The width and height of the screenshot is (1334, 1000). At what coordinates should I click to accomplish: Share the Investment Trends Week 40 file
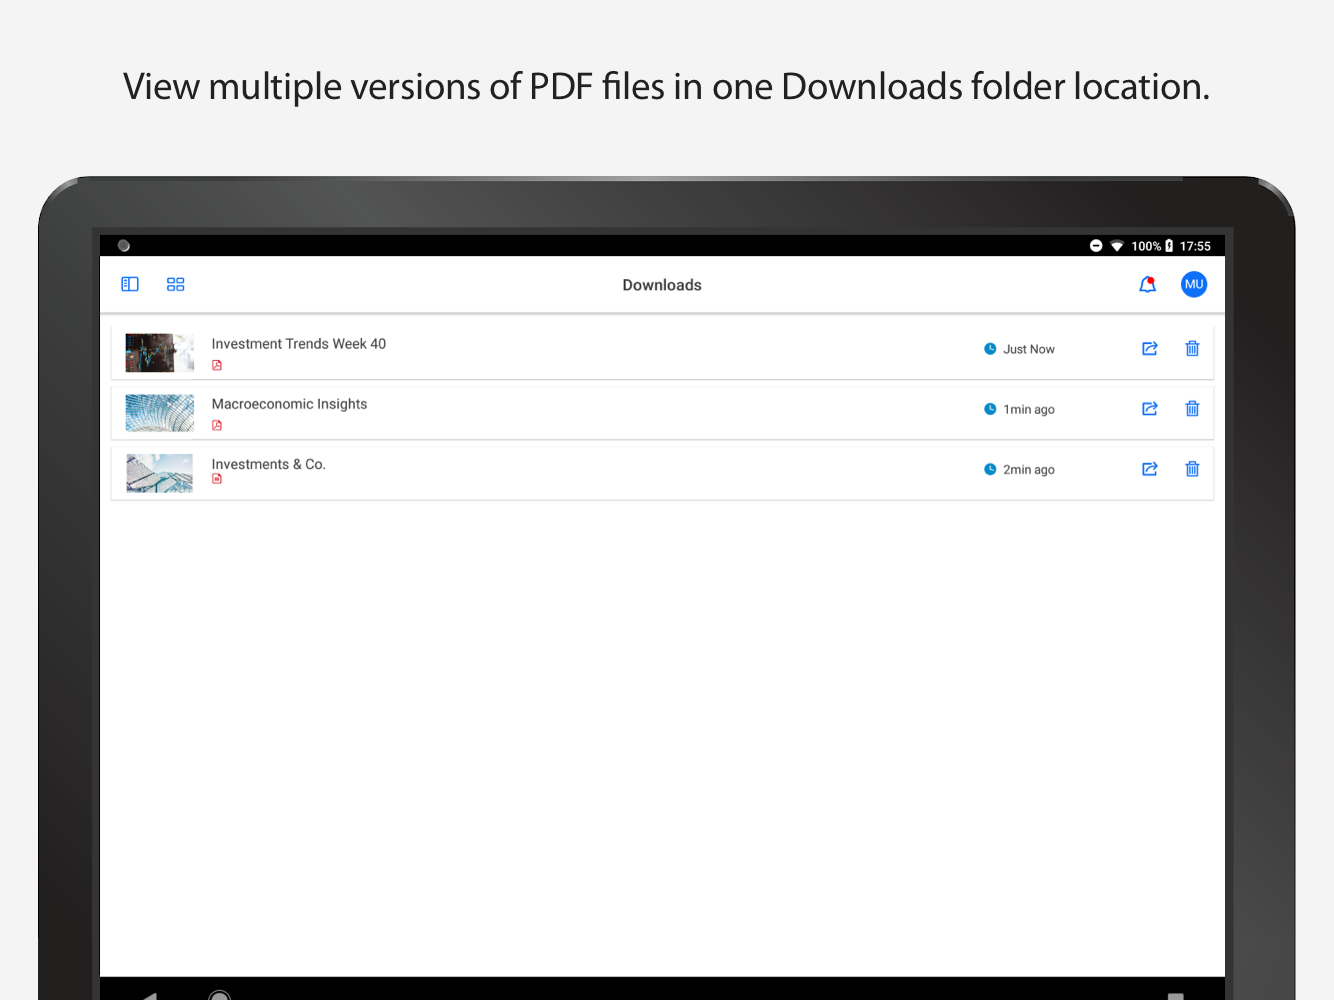(1150, 349)
